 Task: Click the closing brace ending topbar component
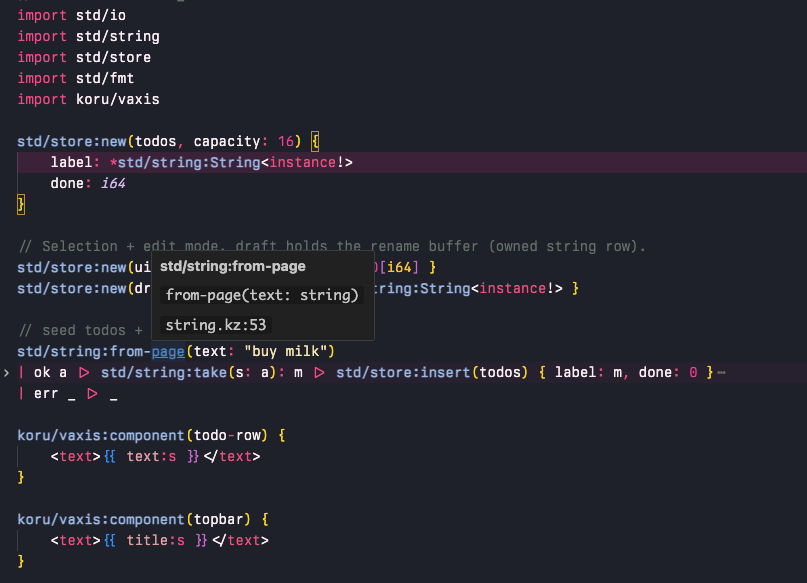click(21, 561)
